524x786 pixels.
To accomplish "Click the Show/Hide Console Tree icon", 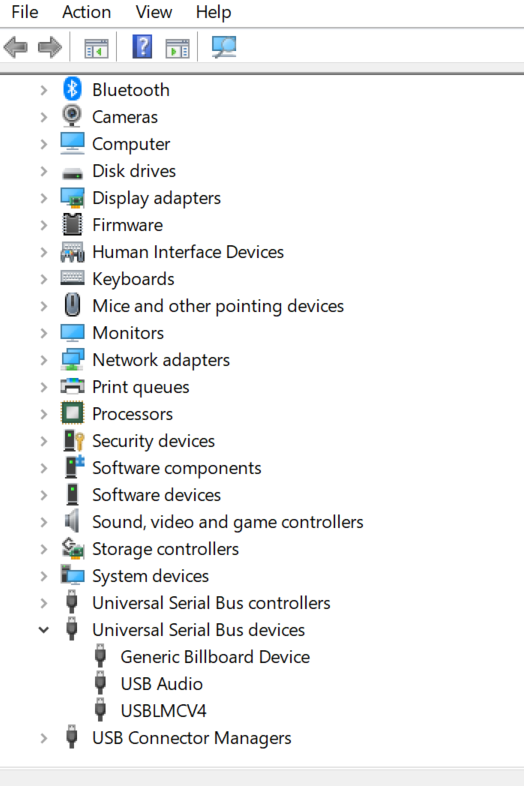I will (96, 48).
